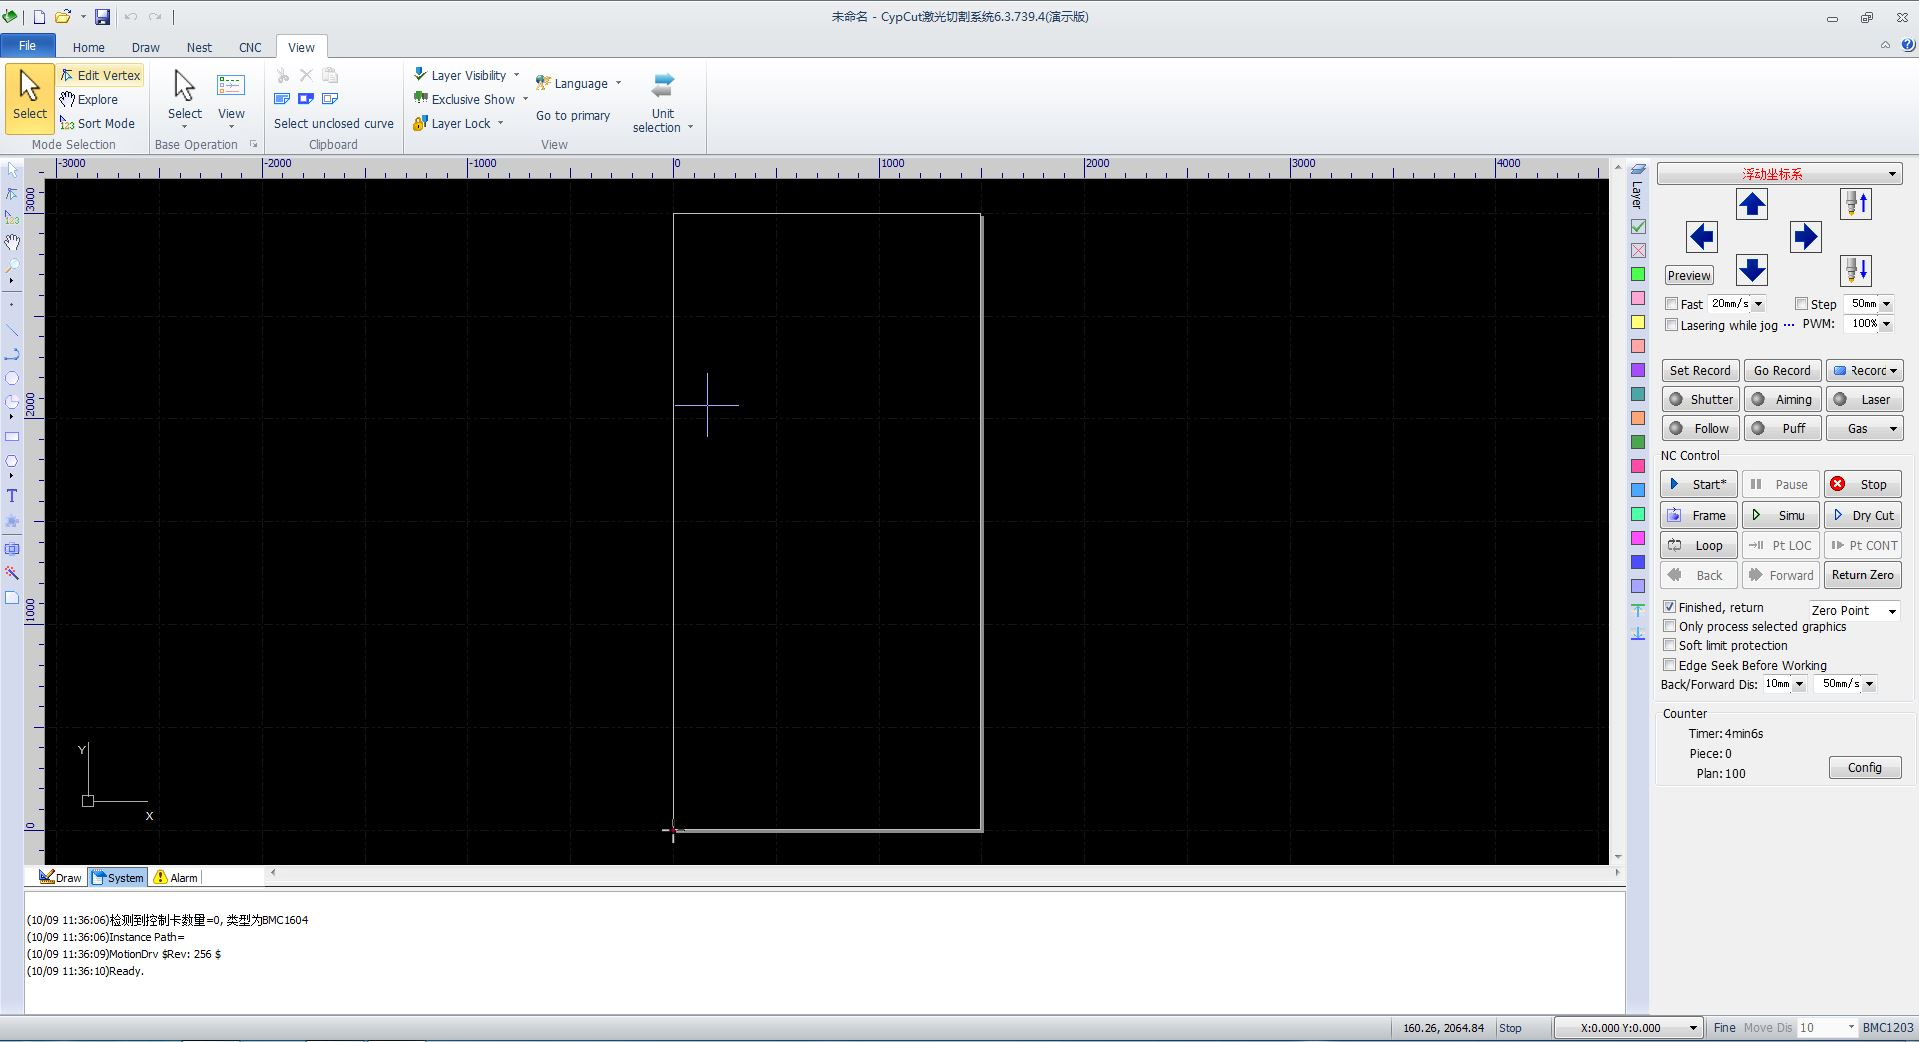
Task: Open the Layer panel icon at top
Action: (x=1638, y=169)
